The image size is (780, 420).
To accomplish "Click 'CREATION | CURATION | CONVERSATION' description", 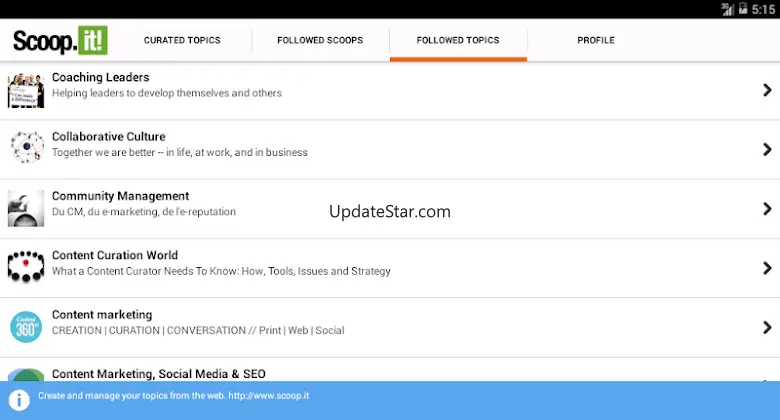I will click(198, 330).
